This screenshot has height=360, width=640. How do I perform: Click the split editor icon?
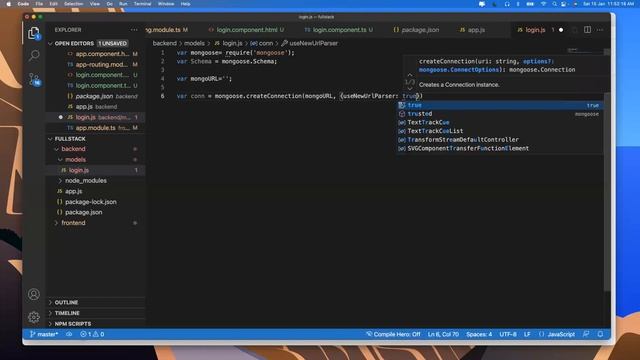click(587, 30)
